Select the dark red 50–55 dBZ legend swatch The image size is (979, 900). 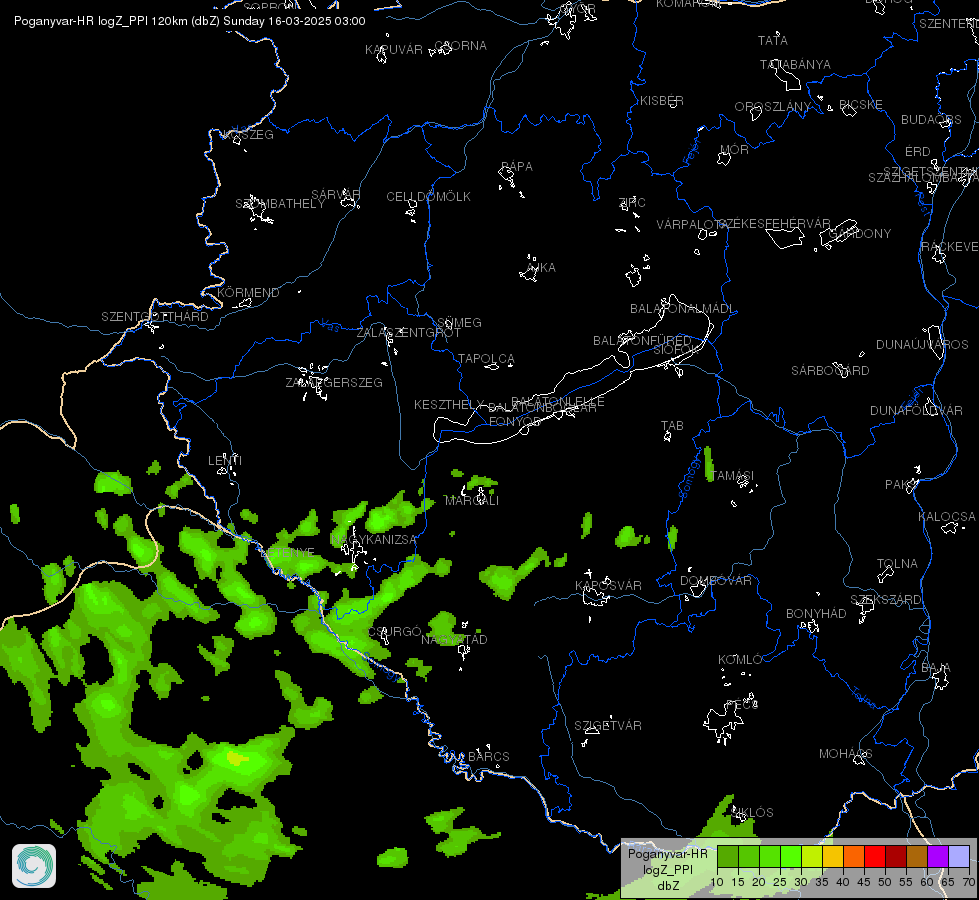(x=895, y=857)
